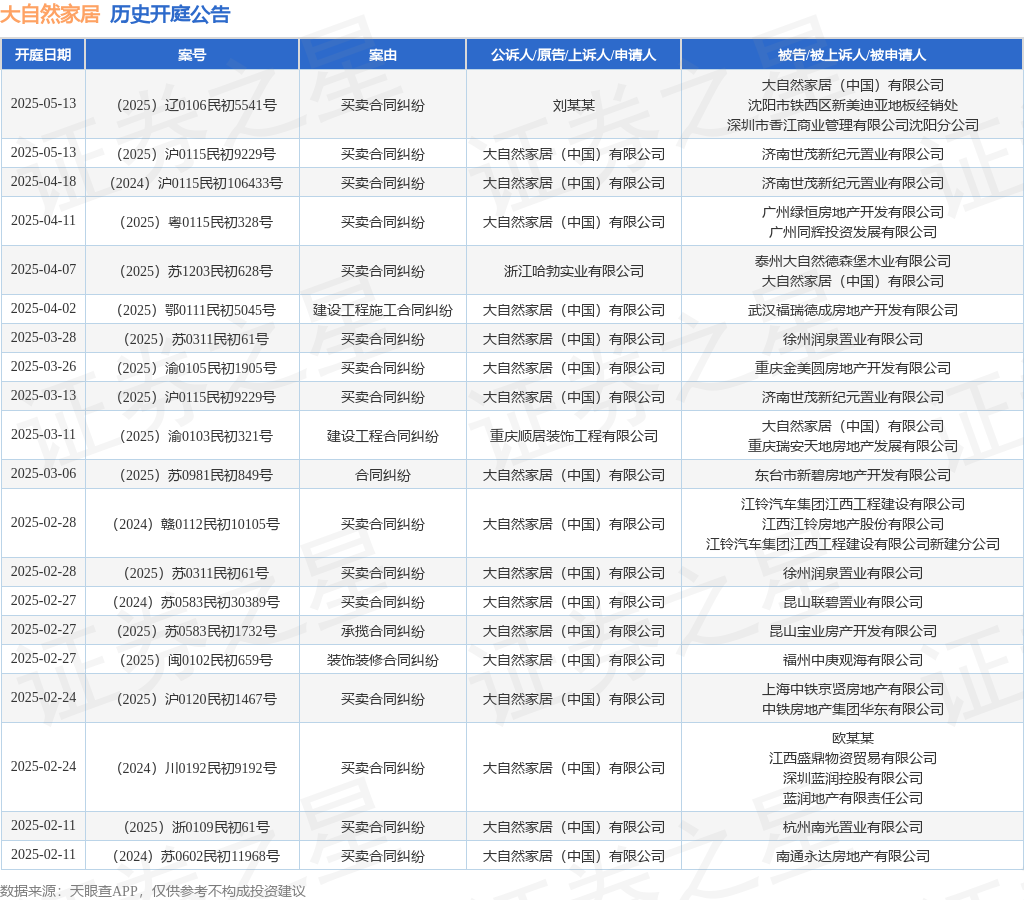
Task: Select defendant 昆山联碧置业有限公司
Action: 852,602
